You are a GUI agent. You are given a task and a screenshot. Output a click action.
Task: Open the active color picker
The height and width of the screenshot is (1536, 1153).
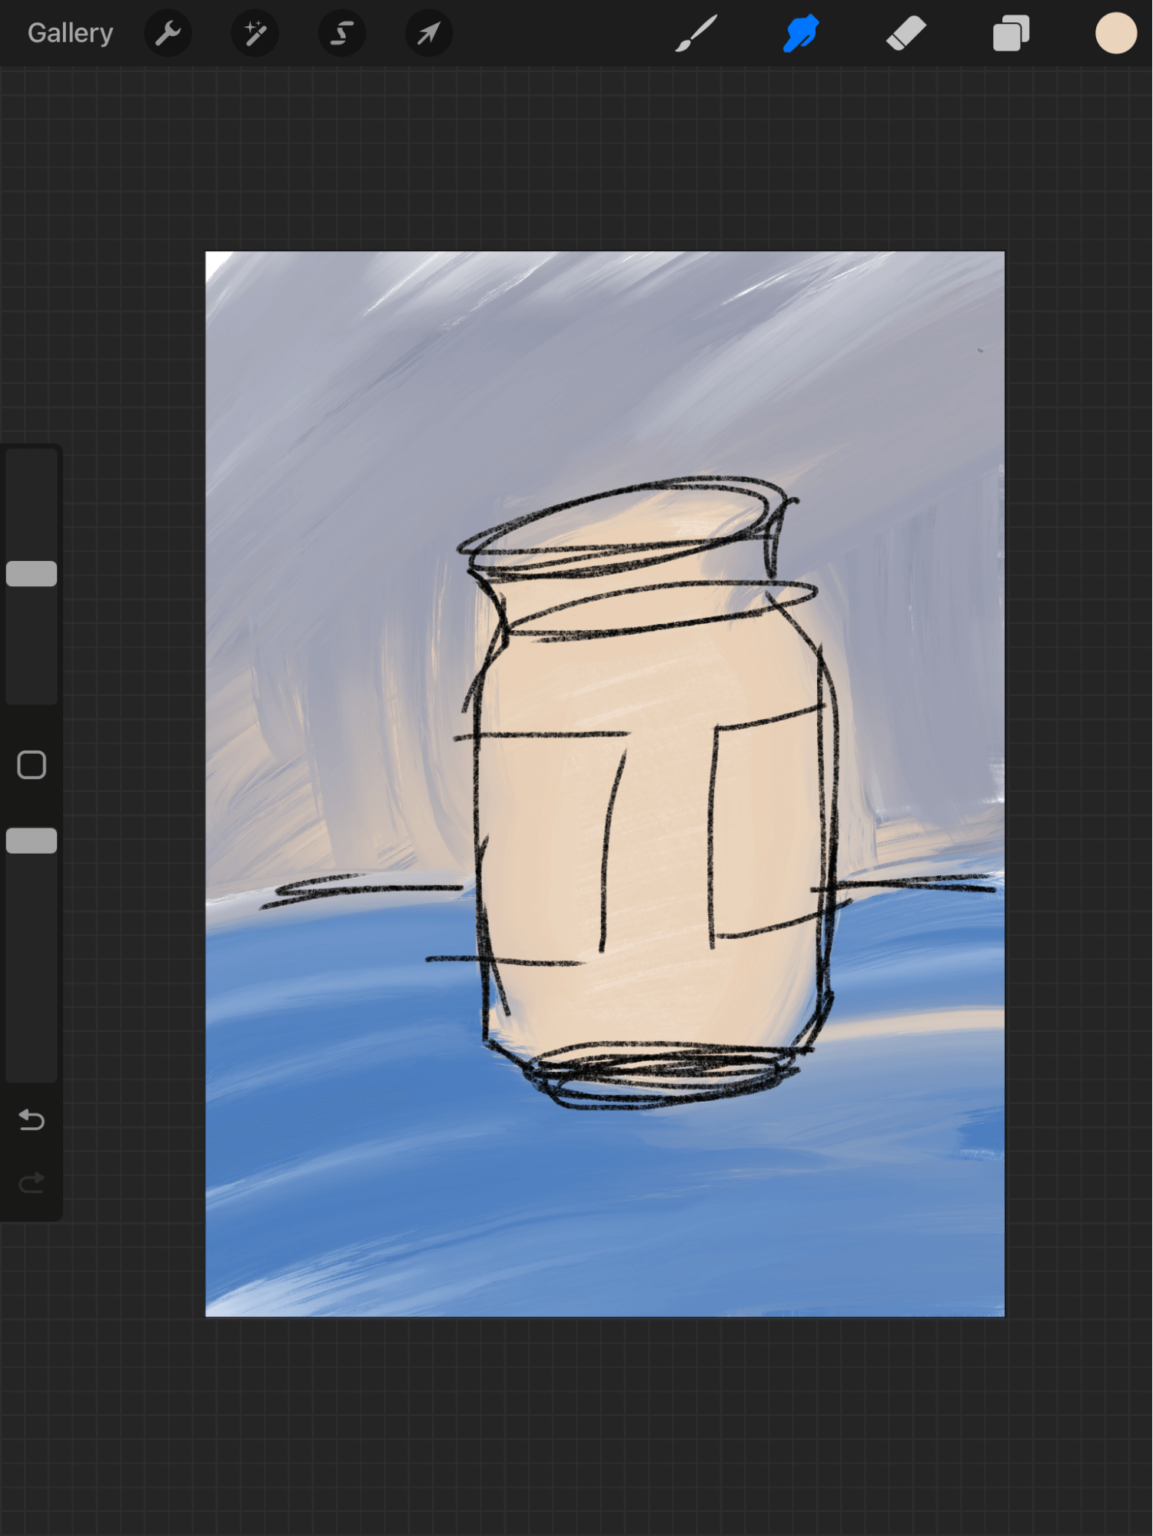tap(1116, 33)
